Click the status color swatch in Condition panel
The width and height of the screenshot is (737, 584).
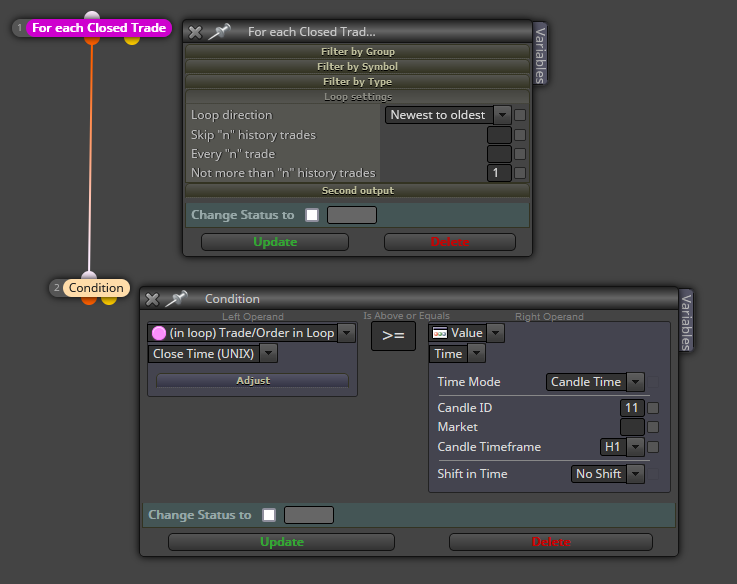309,515
